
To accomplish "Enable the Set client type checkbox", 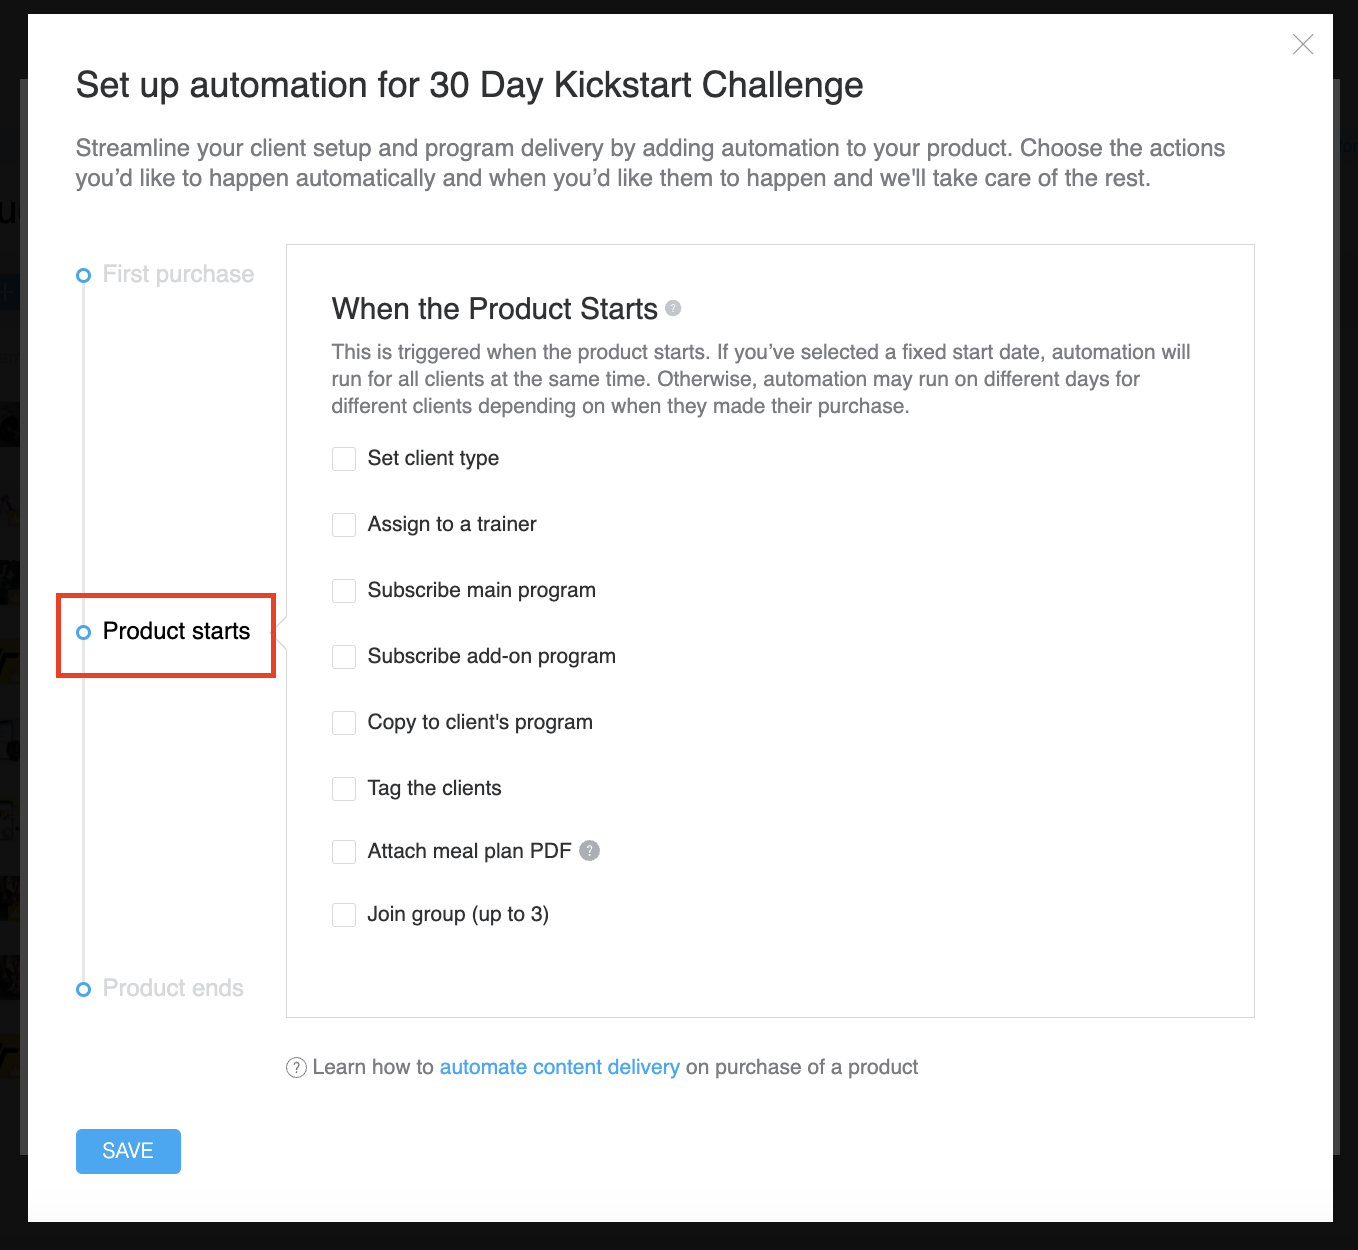I will [x=344, y=459].
